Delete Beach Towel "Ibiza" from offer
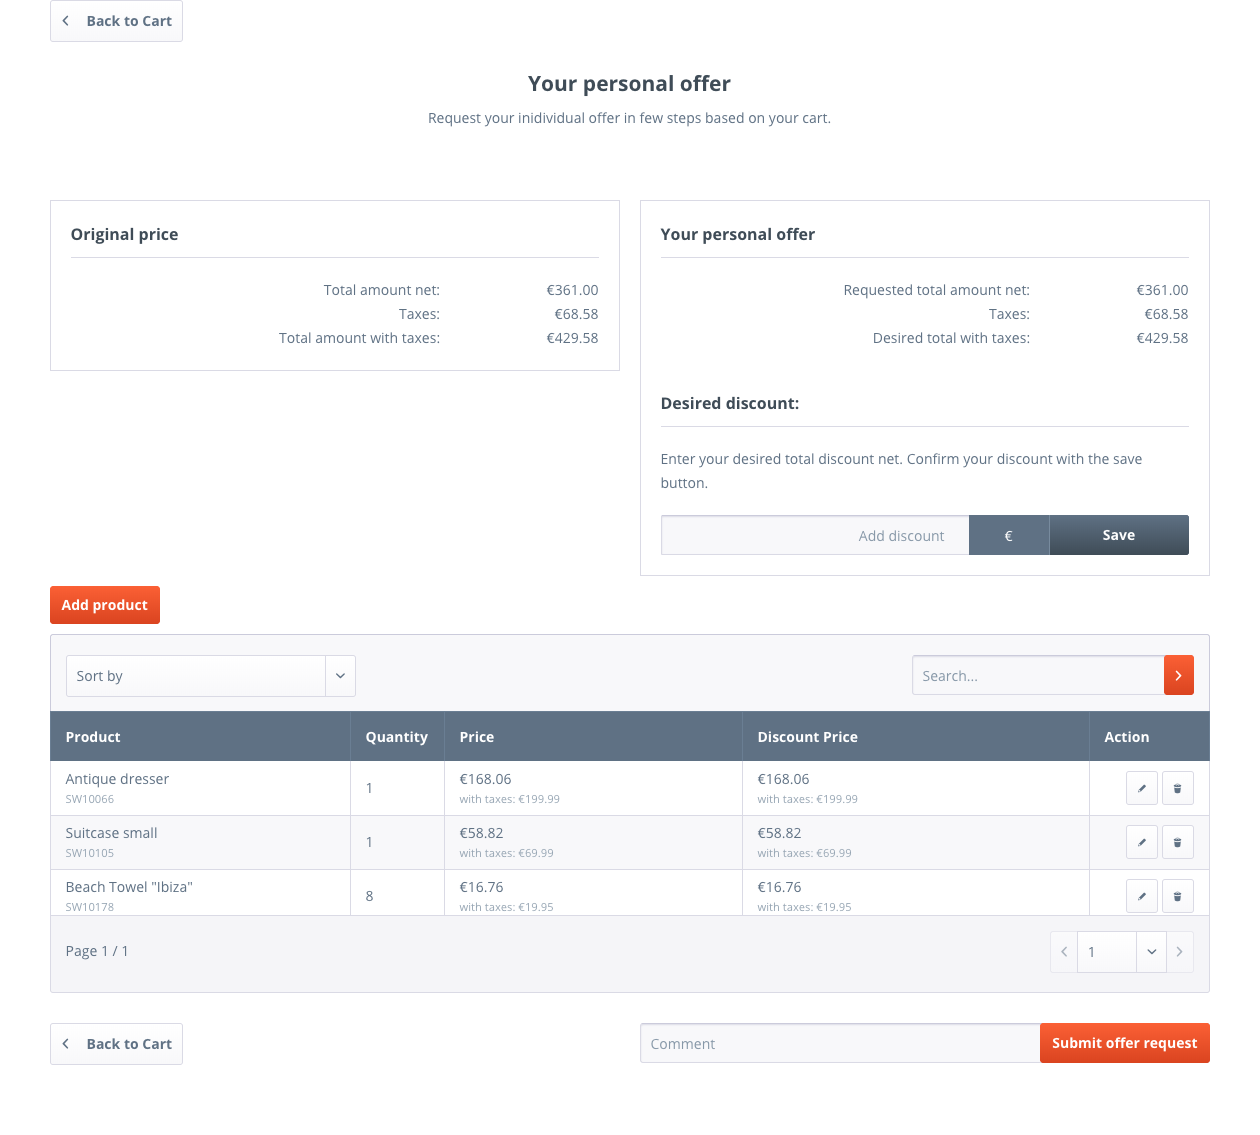Viewport: 1260px width, 1135px height. click(x=1177, y=896)
